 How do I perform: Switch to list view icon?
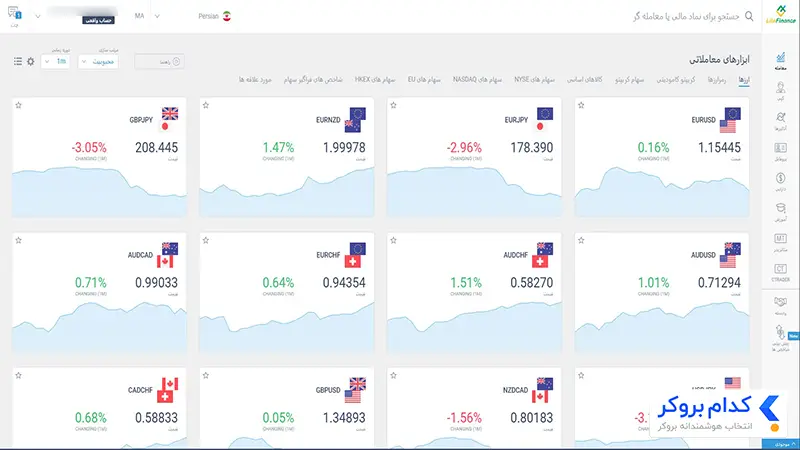tap(18, 62)
